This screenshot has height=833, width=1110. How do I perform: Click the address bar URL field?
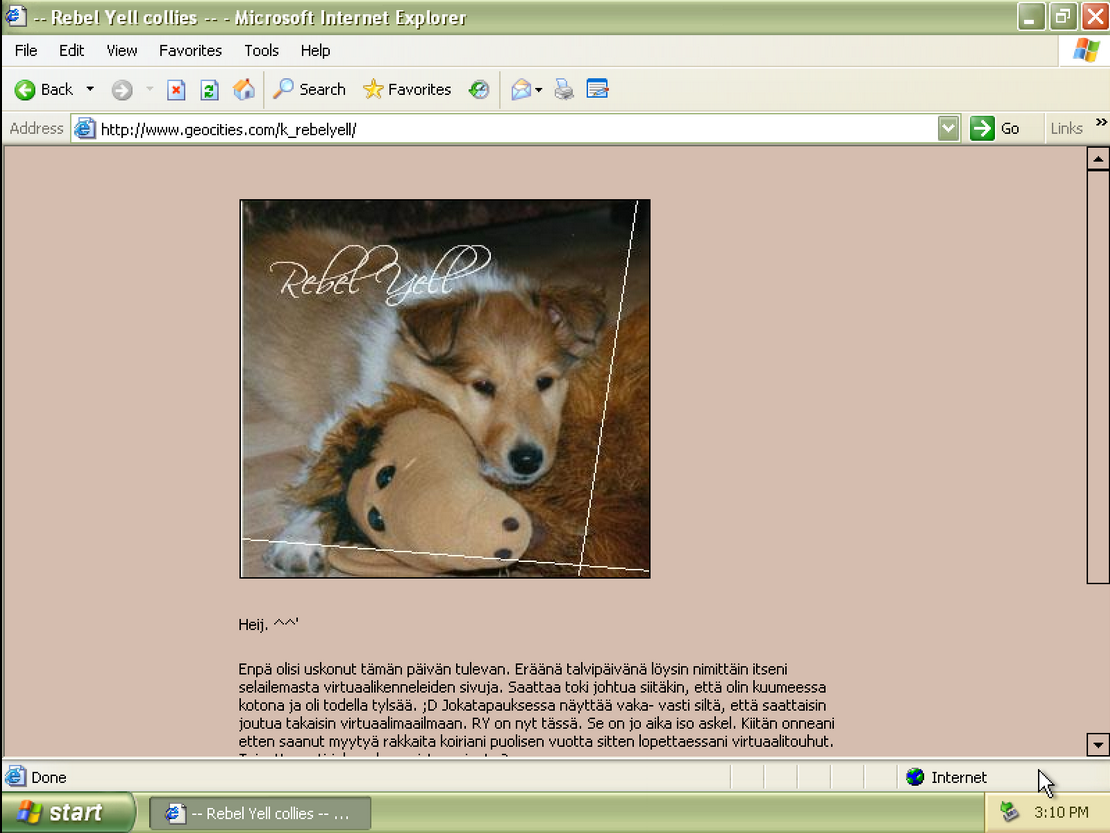tap(500, 129)
